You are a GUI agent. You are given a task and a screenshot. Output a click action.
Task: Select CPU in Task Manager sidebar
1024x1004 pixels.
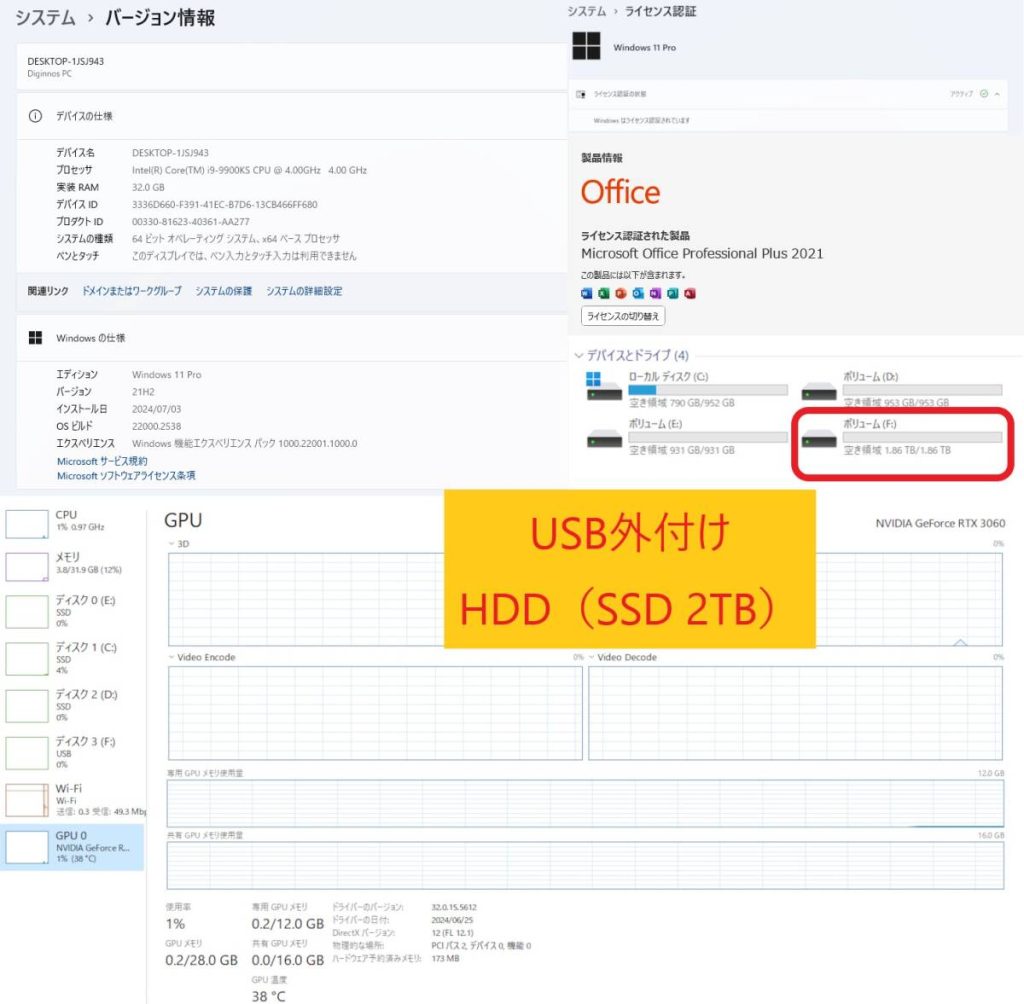click(72, 523)
